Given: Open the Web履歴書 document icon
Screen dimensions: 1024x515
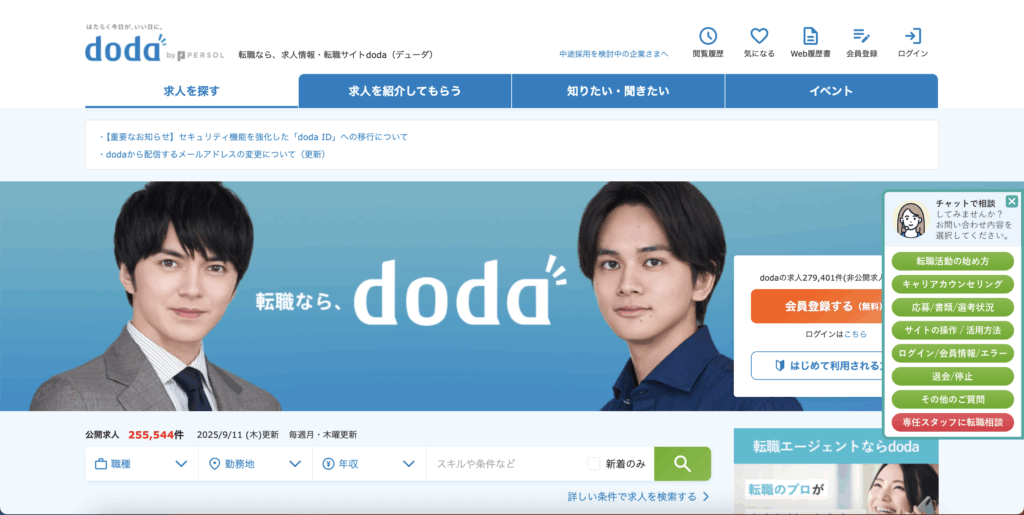Looking at the screenshot, I should tap(810, 36).
